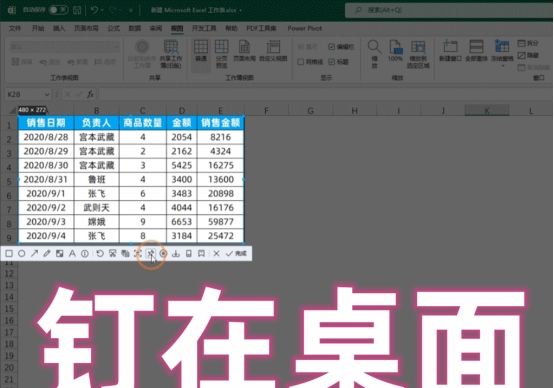Open the Undo history dropdown arrow
554x388 pixels.
pos(102,10)
